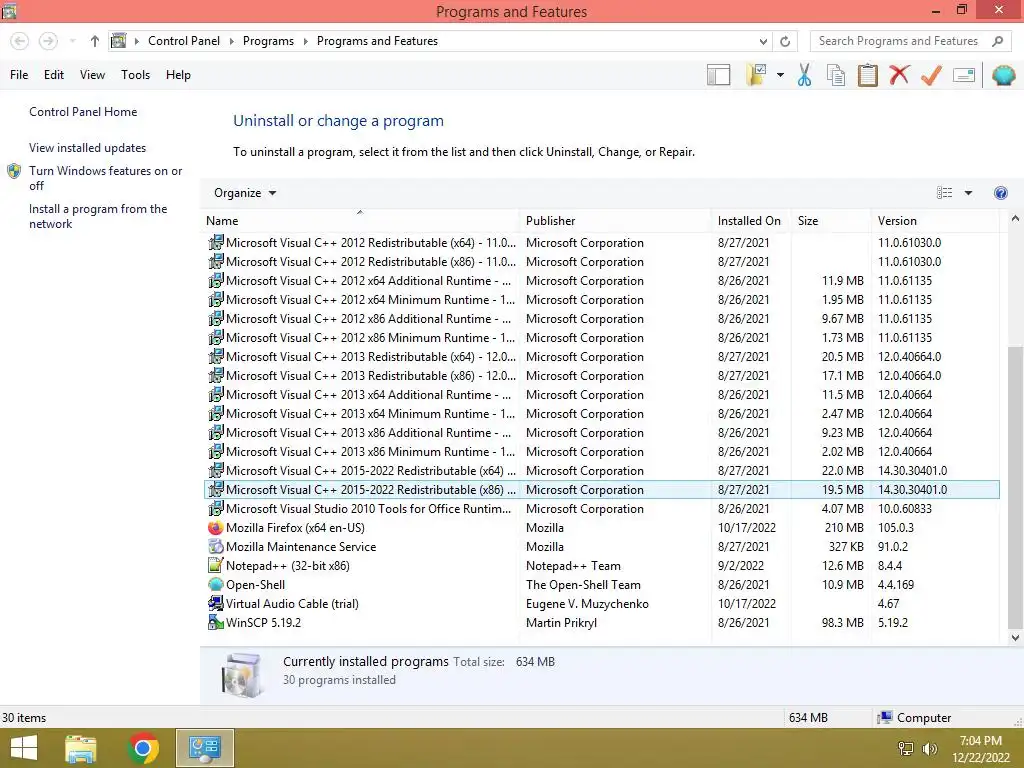Open Turn Windows features on or off
This screenshot has width=1024, height=768.
[x=105, y=178]
